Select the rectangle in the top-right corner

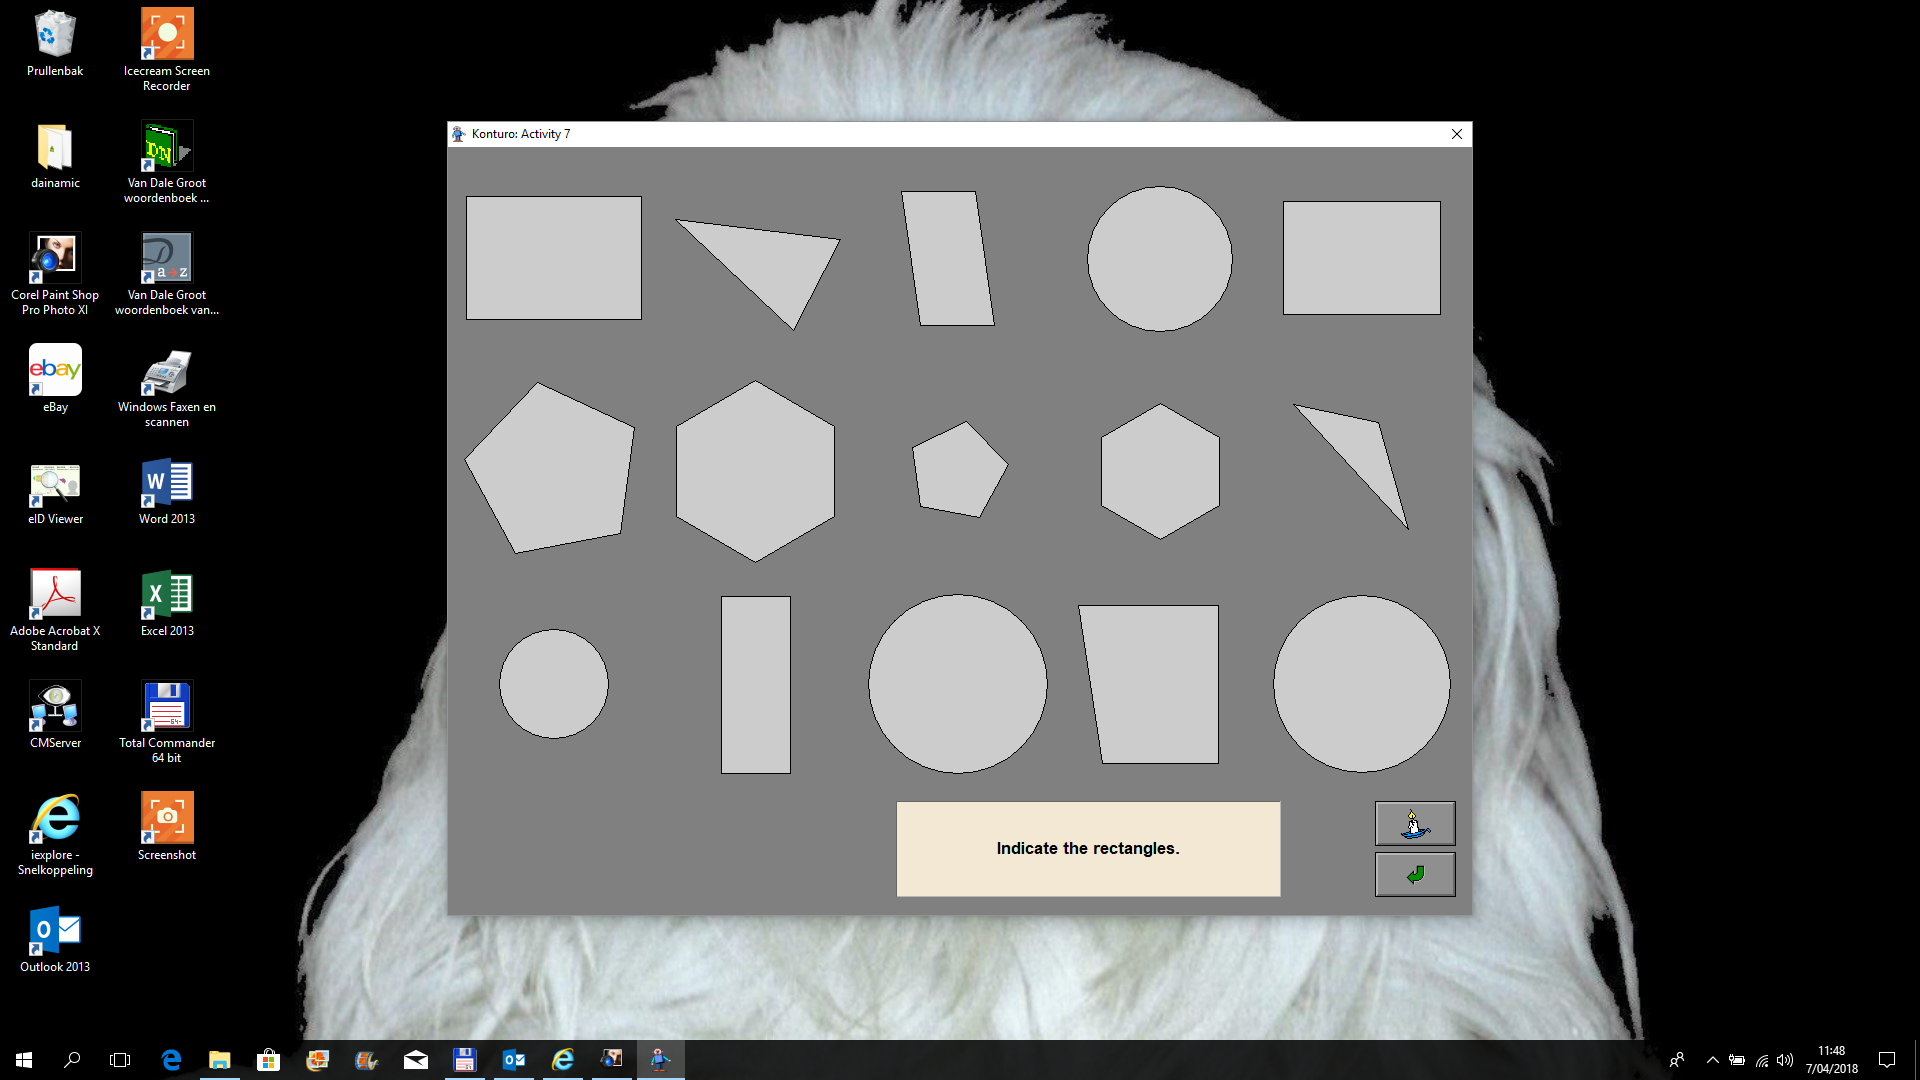[x=1362, y=258]
